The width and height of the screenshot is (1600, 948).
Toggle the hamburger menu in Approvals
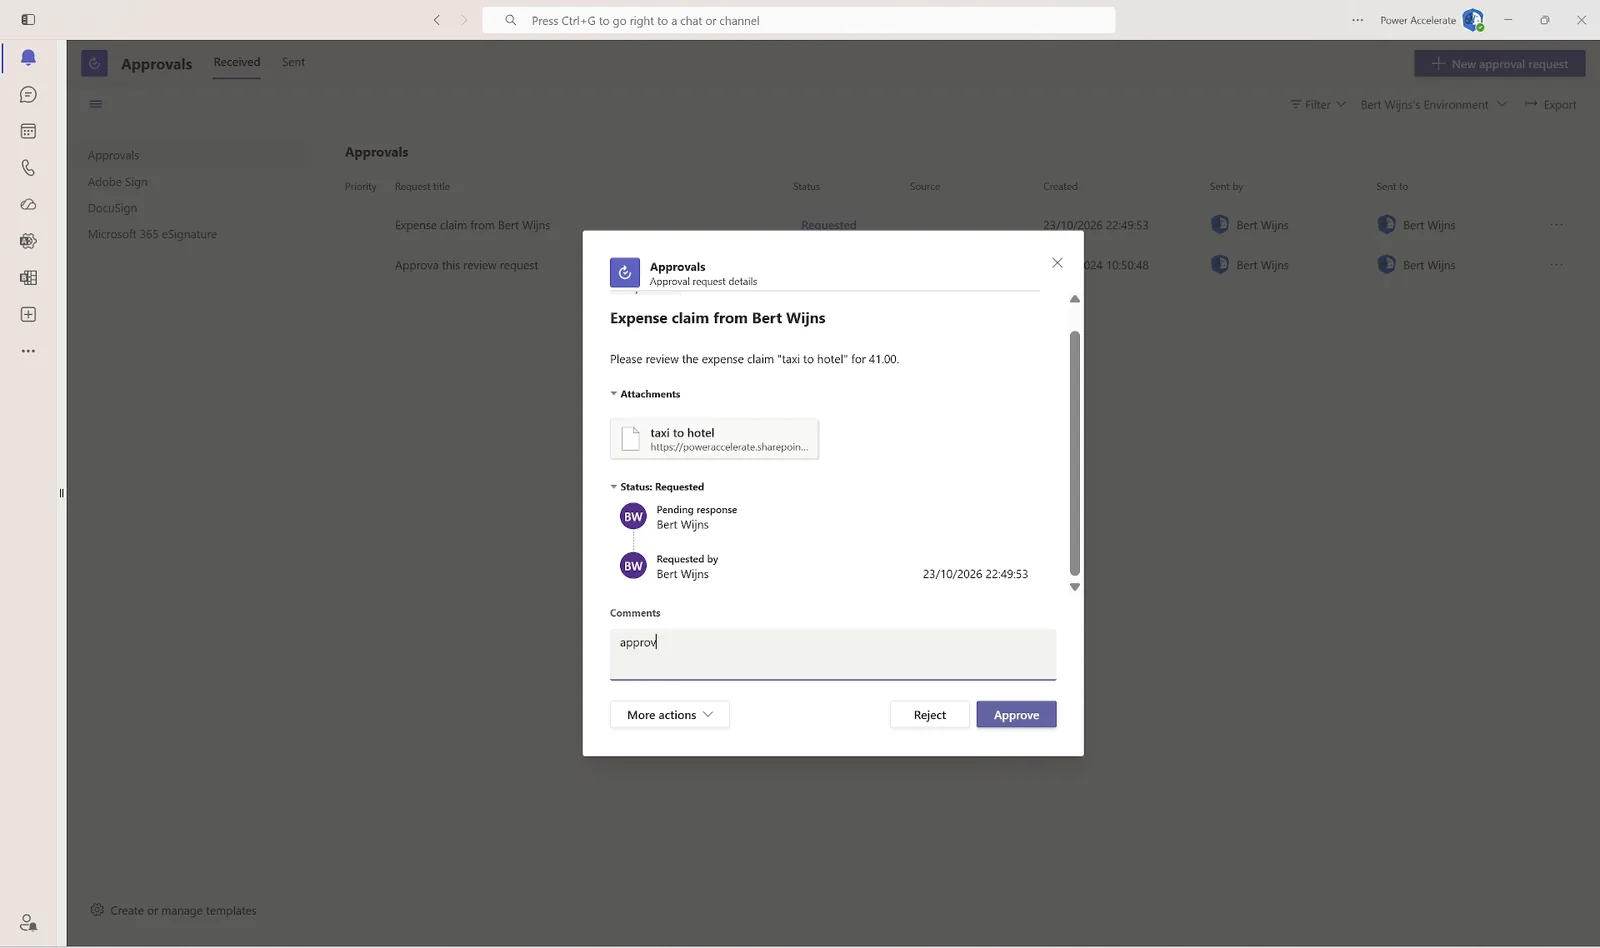coord(96,104)
